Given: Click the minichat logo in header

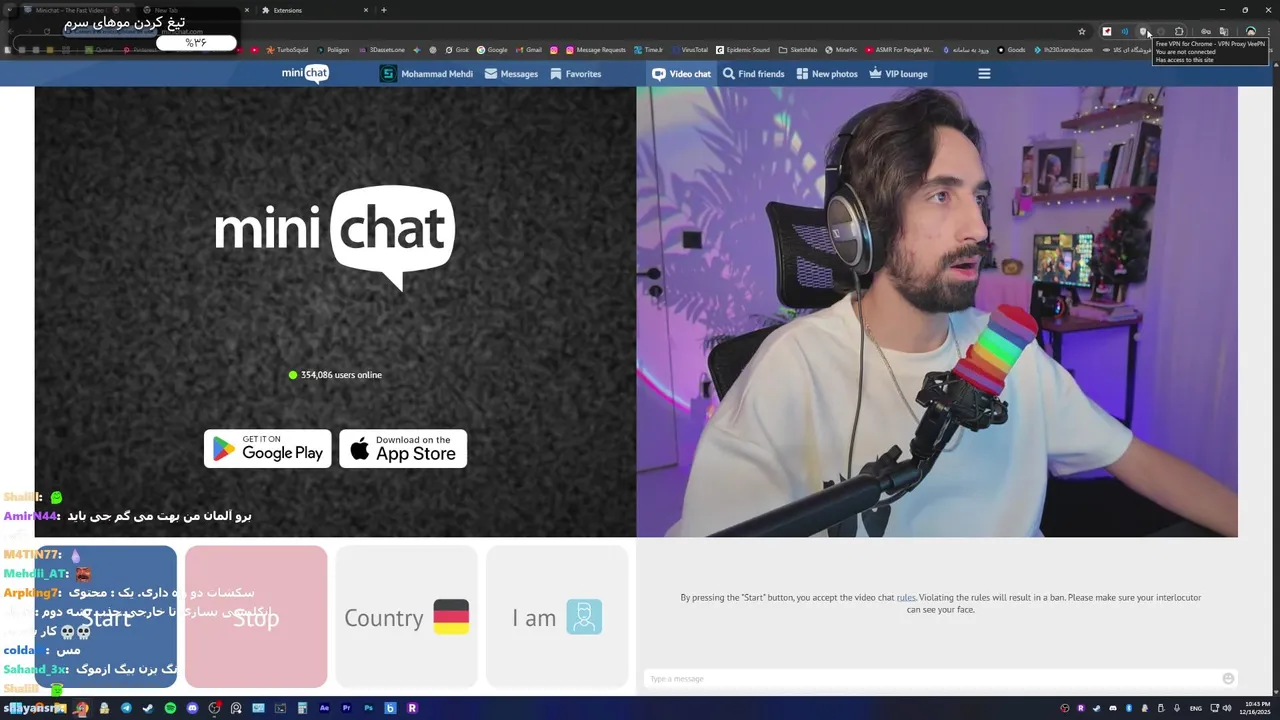Looking at the screenshot, I should click(x=305, y=73).
